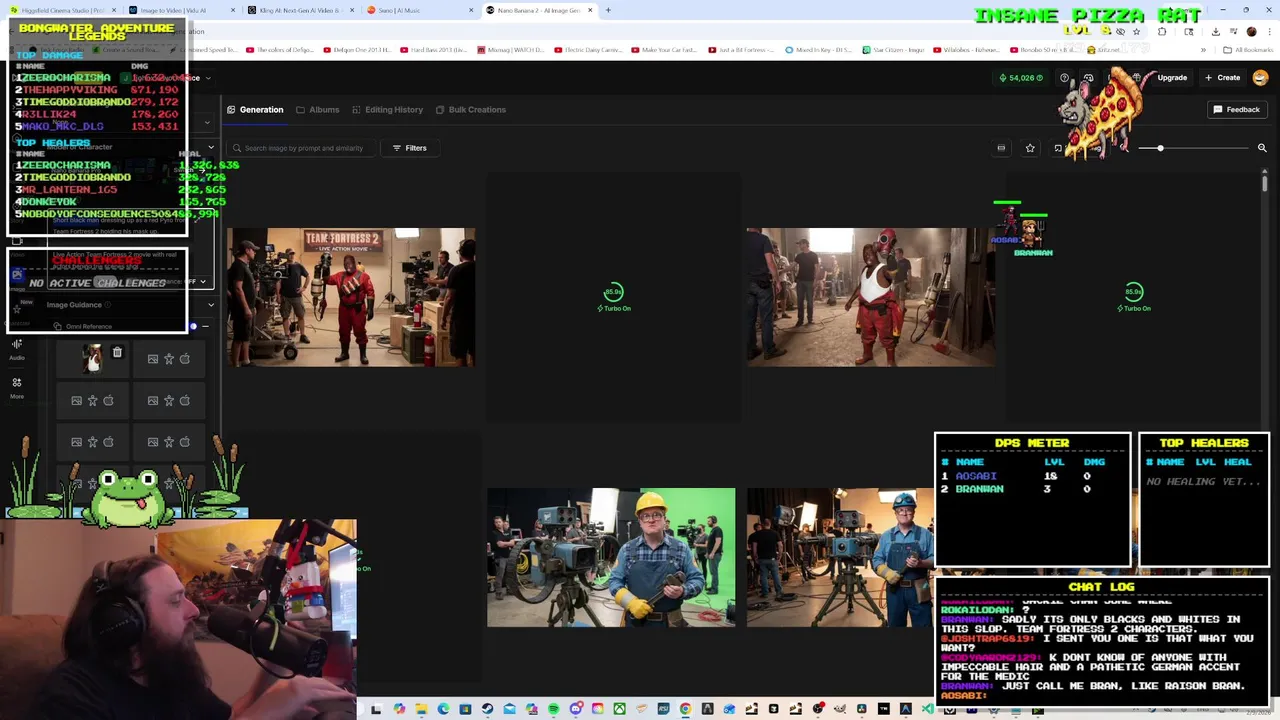Open the Star Citizen - Imgur bookmark
The image size is (1280, 720).
pyautogui.click(x=893, y=49)
